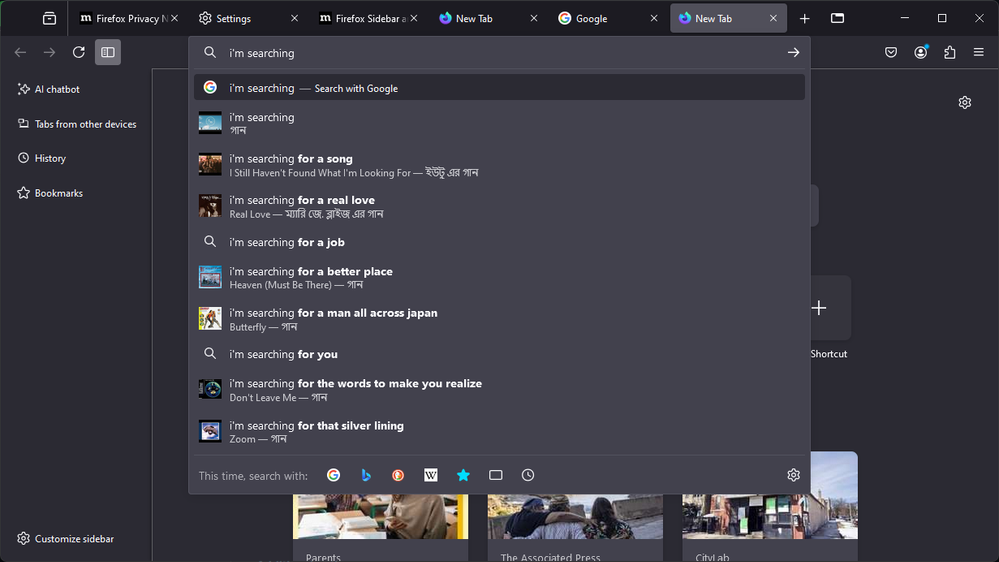Switch to the Google tab
Screen dimensions: 999x562
click(x=602, y=18)
